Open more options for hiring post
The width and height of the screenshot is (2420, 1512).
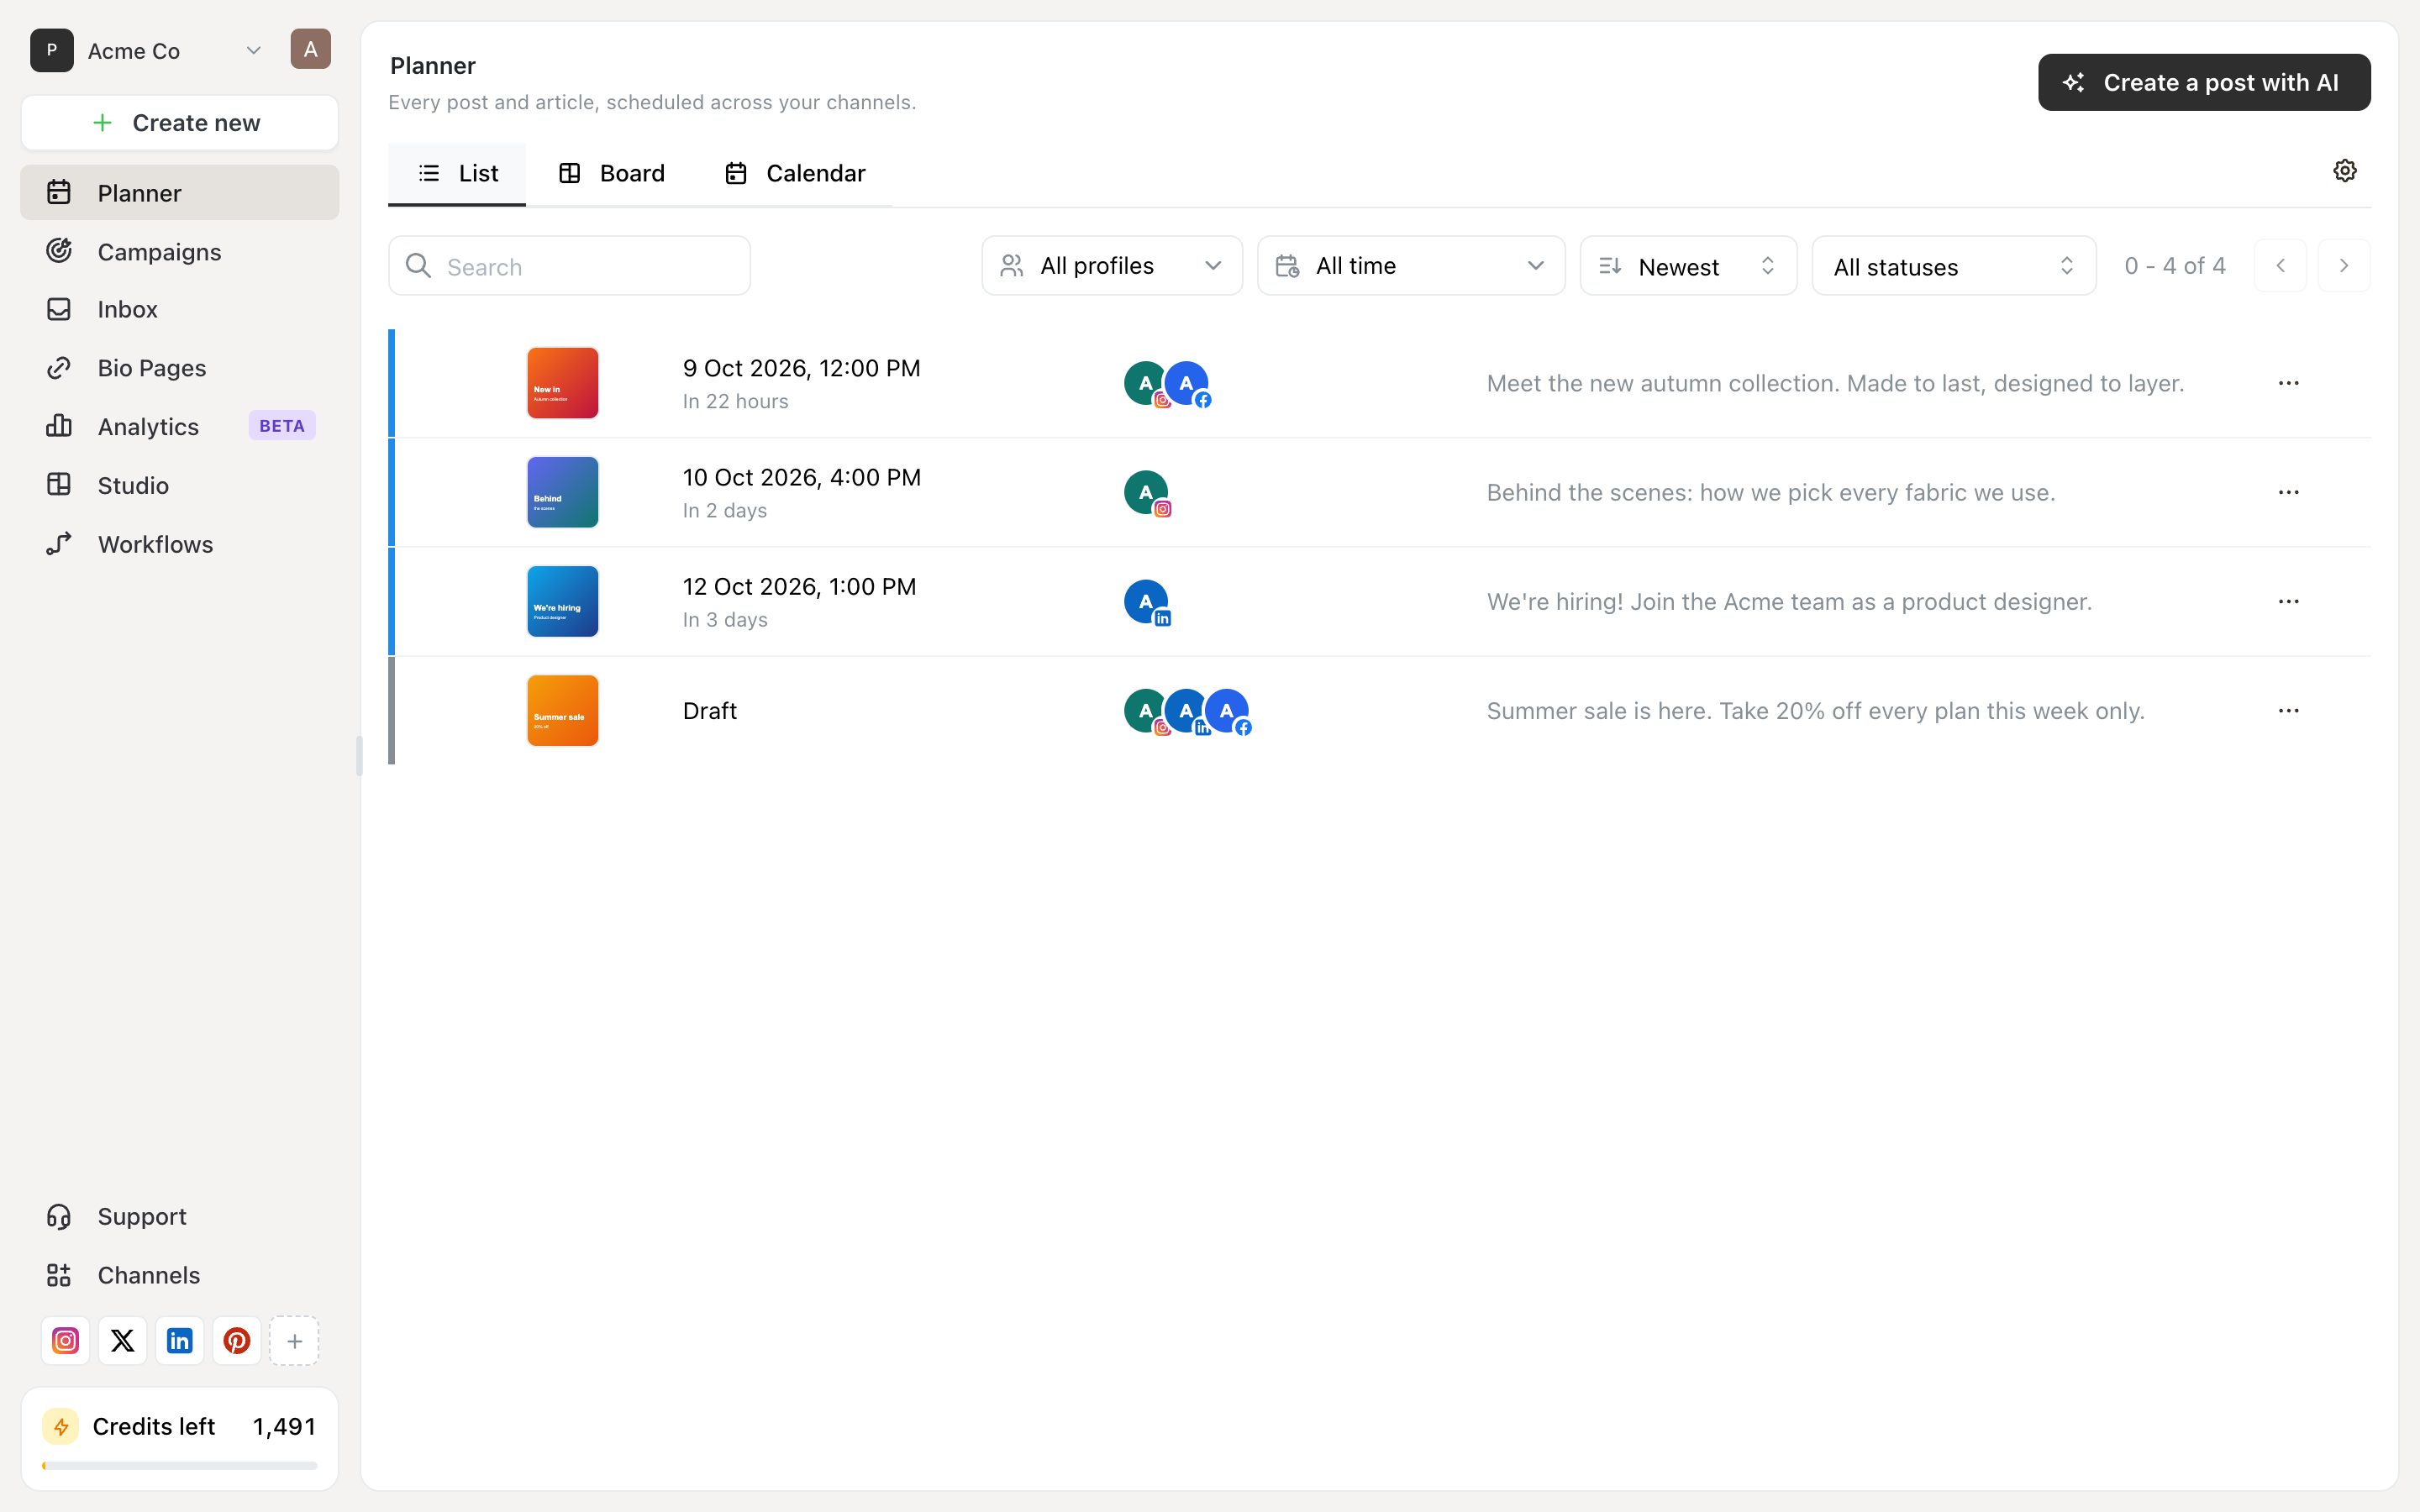pos(2288,601)
